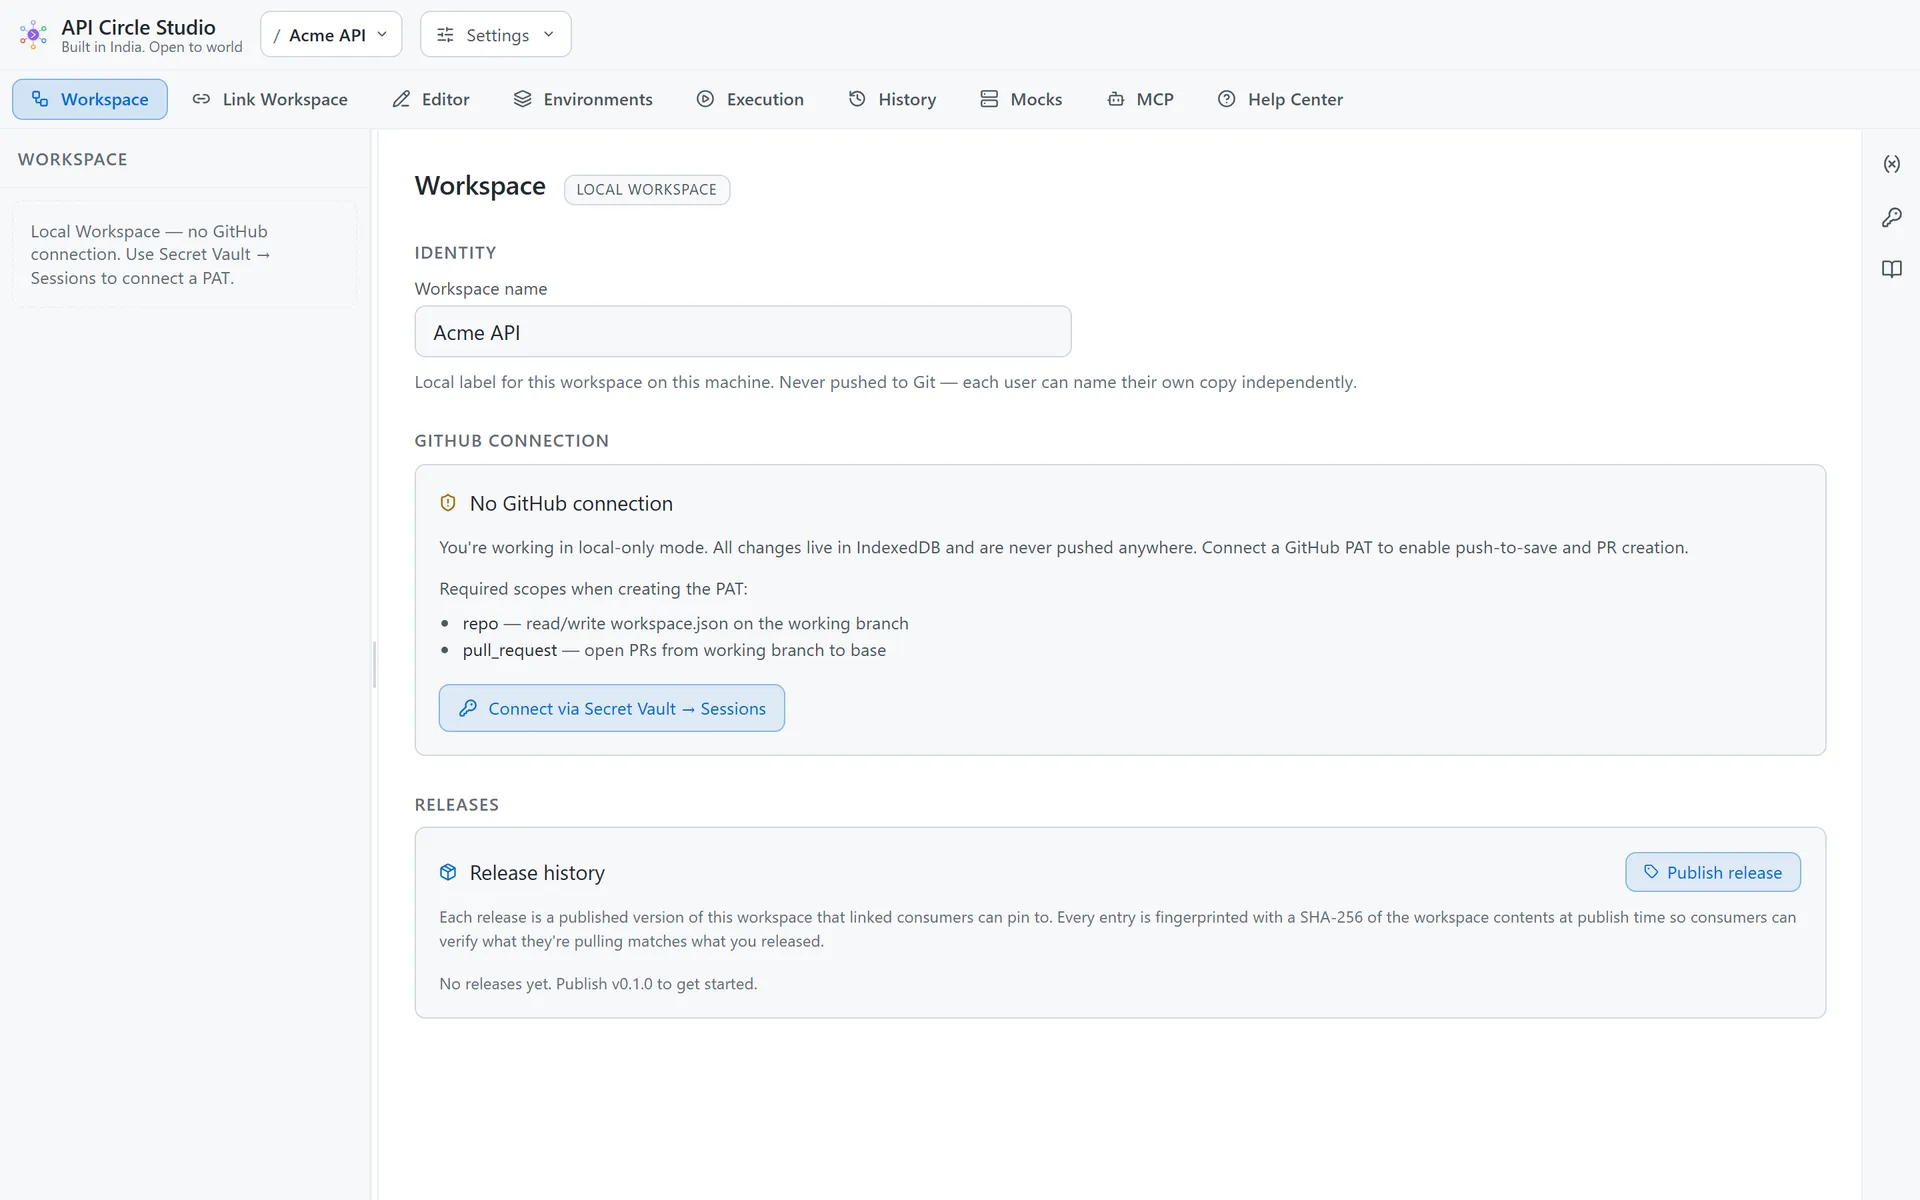Viewport: 1920px width, 1200px height.
Task: Open the Acme API workspace dropdown
Action: (331, 35)
